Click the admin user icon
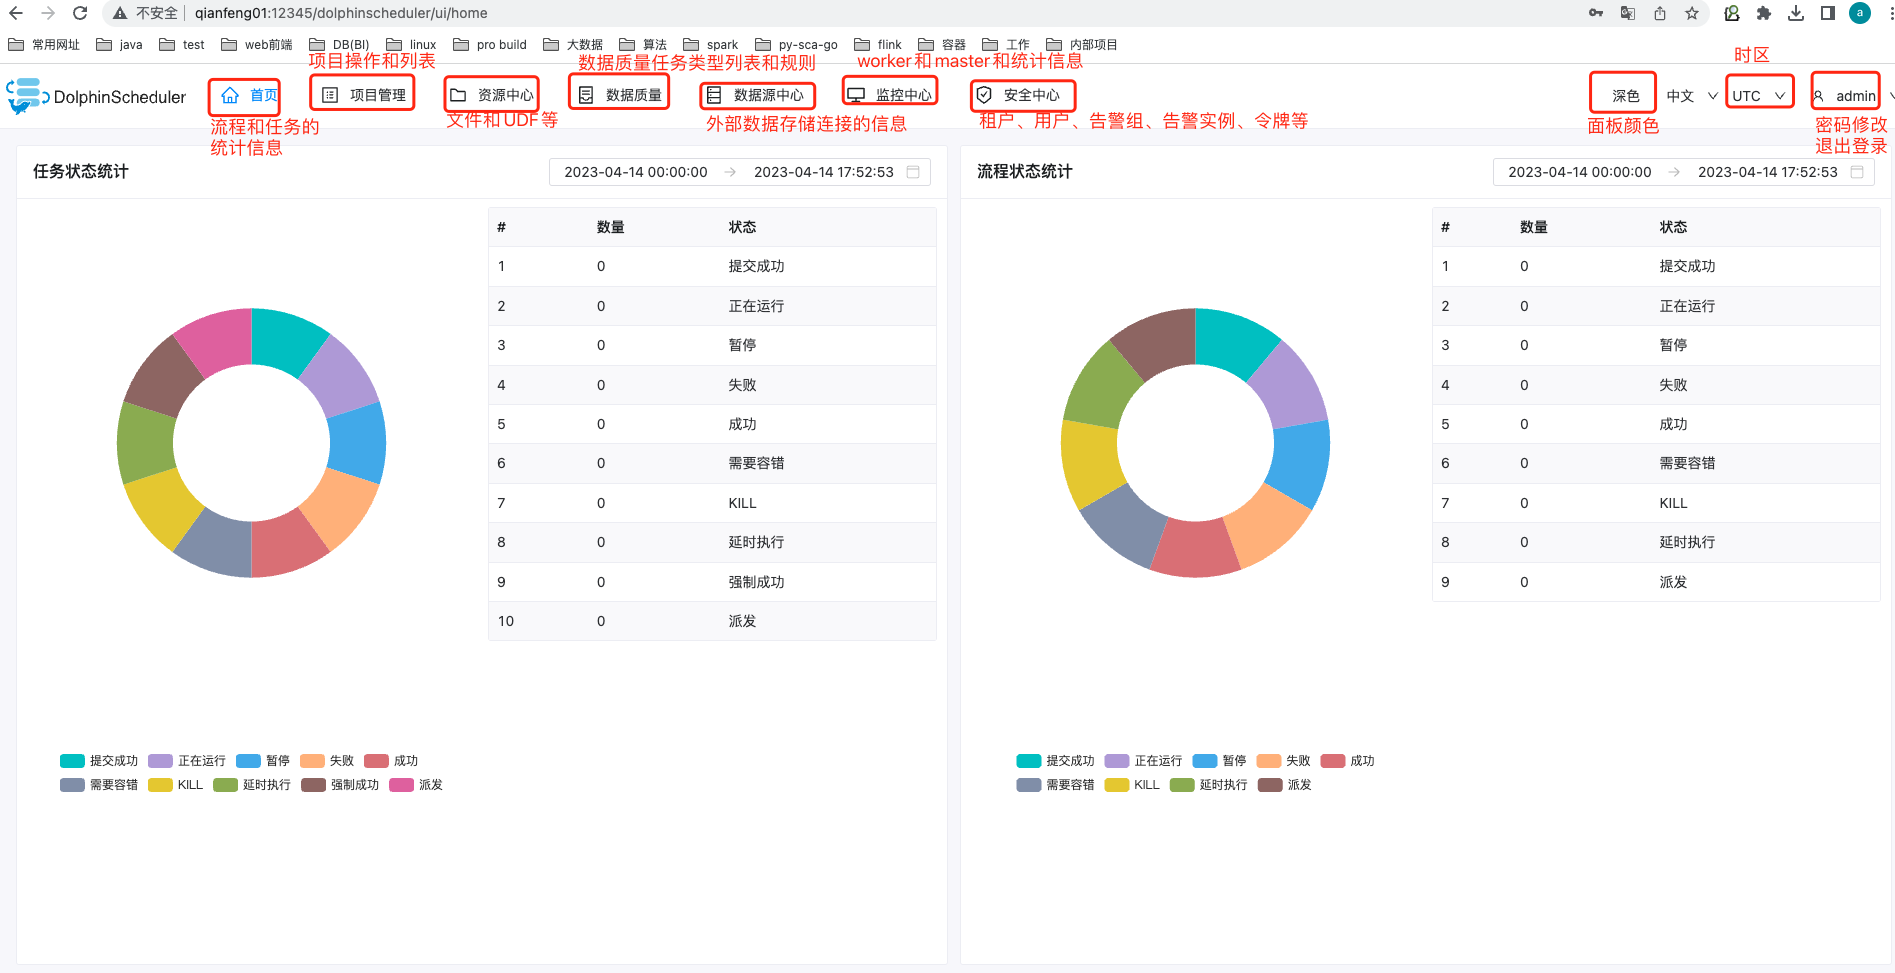 pos(1819,96)
